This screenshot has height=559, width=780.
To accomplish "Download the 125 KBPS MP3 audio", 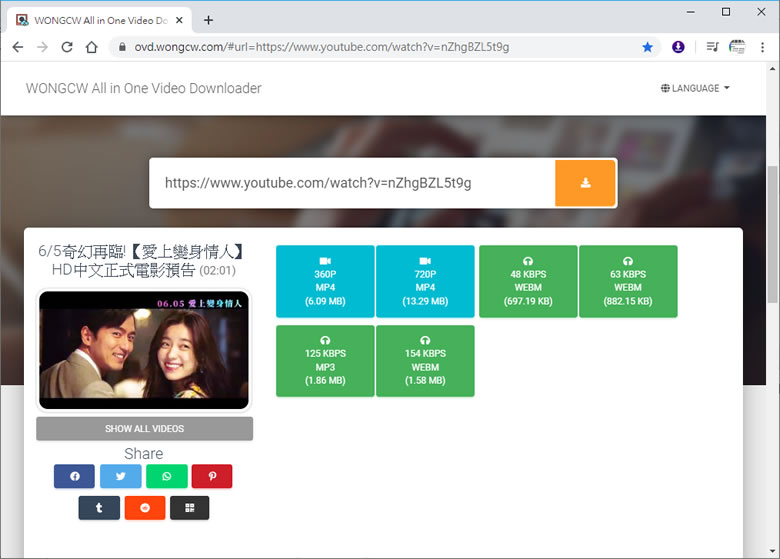I will coord(325,360).
